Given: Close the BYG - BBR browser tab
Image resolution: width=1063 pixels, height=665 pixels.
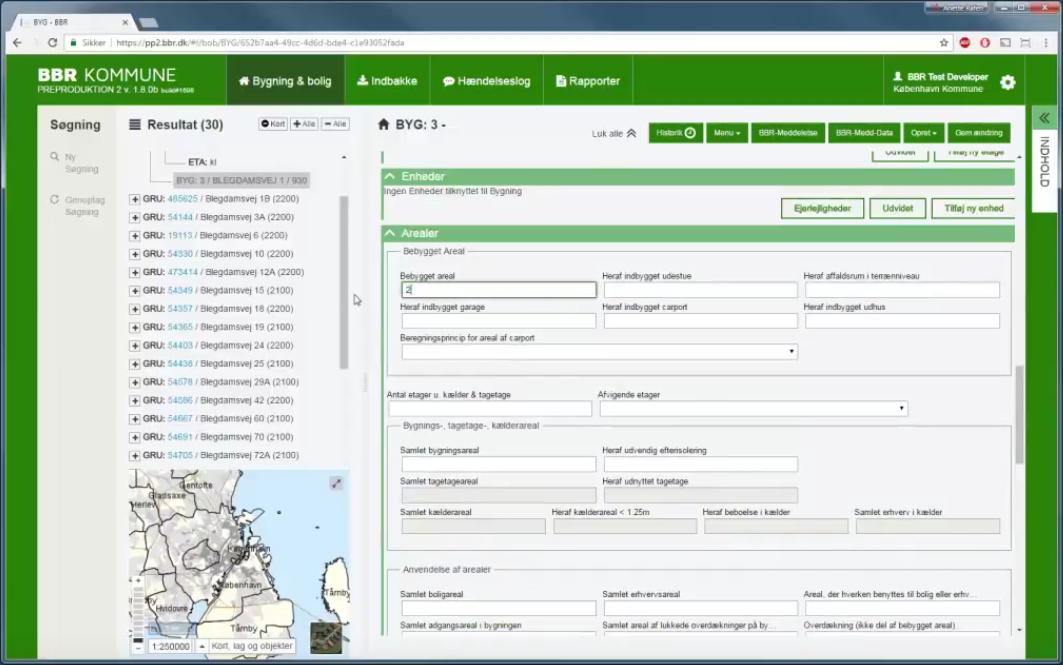Looking at the screenshot, I should coord(125,22).
